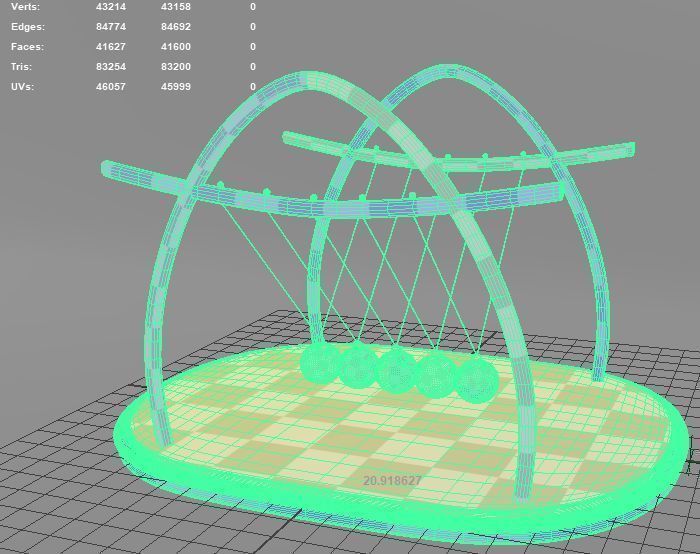Click the 0 value in the Verts row

click(x=253, y=7)
